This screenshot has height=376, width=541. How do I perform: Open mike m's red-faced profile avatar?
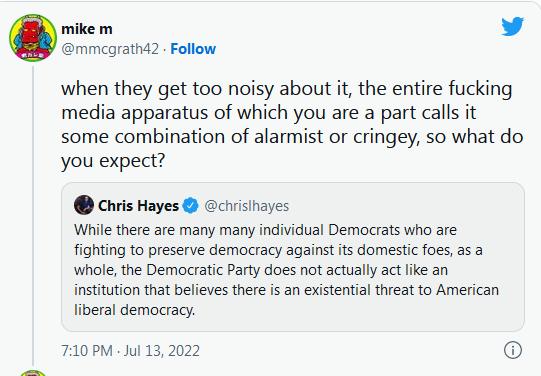pos(33,38)
